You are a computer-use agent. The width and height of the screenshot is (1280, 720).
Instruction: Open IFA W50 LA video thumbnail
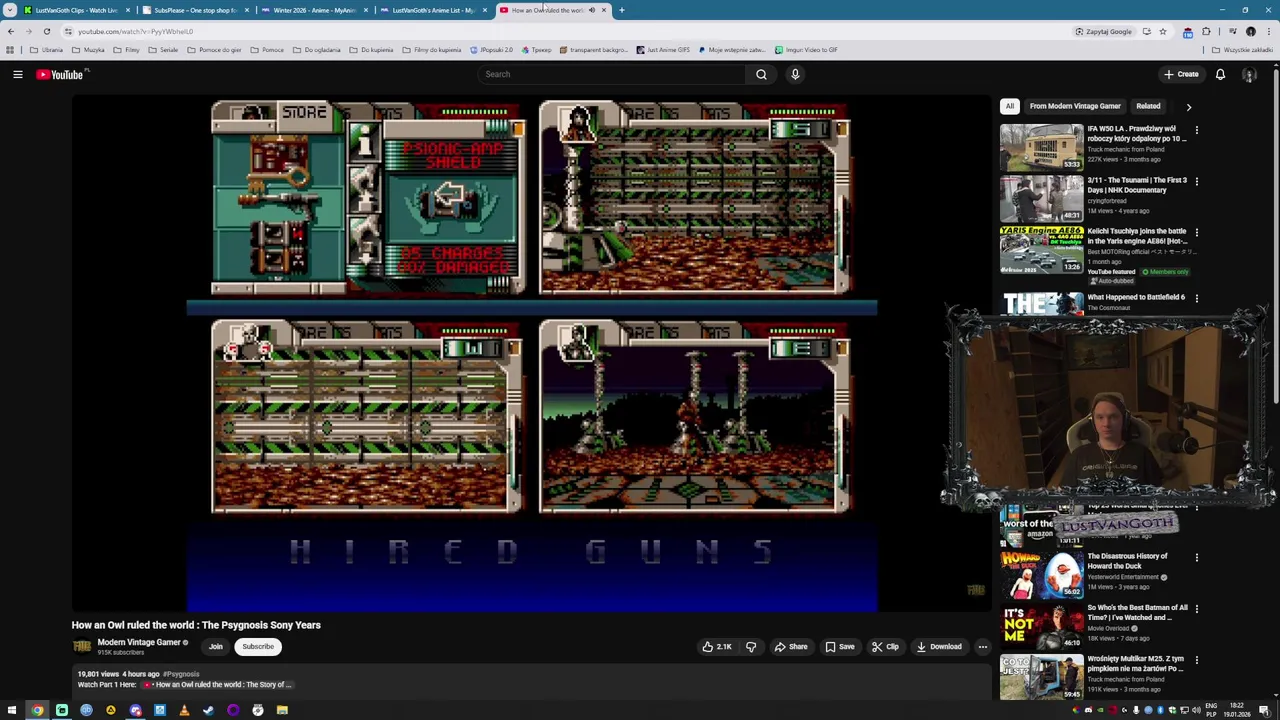click(1041, 147)
